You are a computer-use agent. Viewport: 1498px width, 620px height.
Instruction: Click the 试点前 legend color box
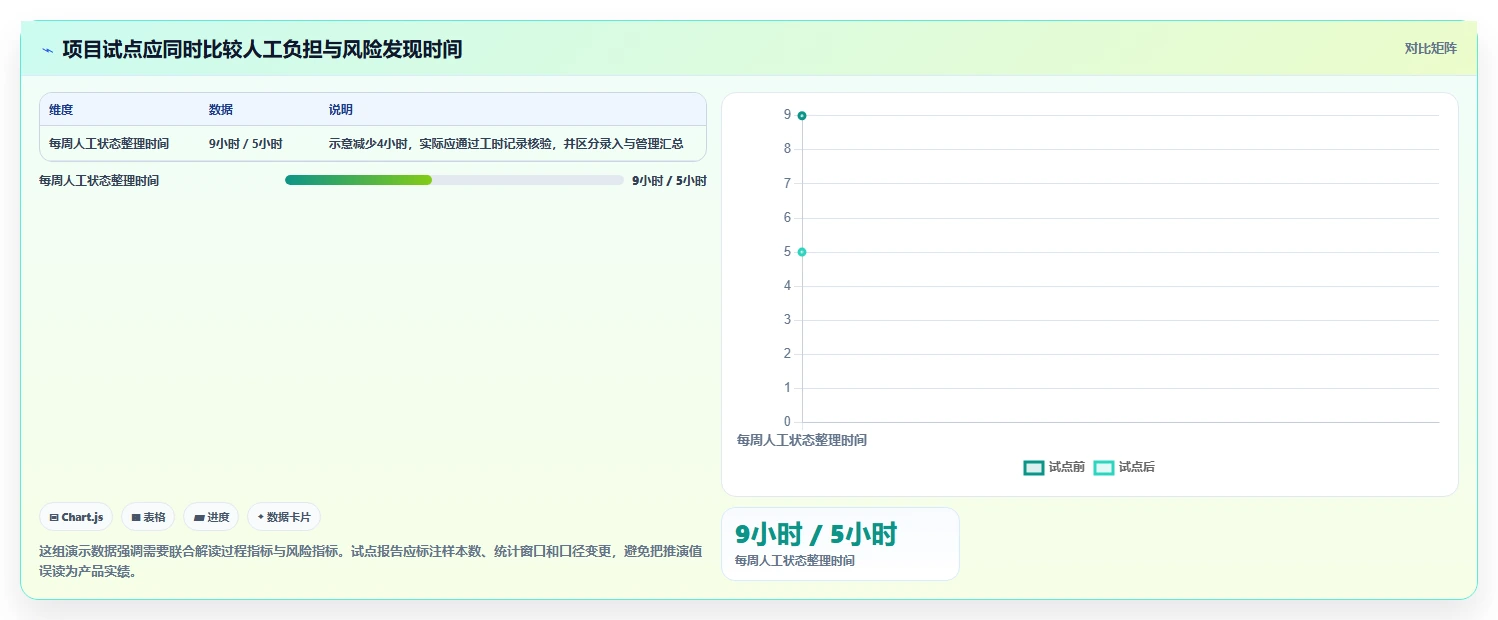tap(1034, 468)
